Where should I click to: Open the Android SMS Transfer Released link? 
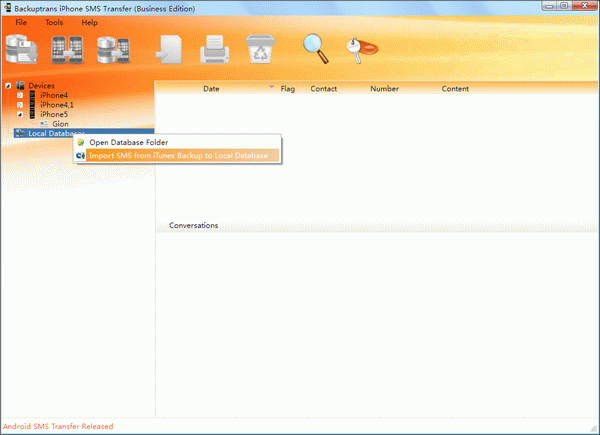pyautogui.click(x=58, y=426)
